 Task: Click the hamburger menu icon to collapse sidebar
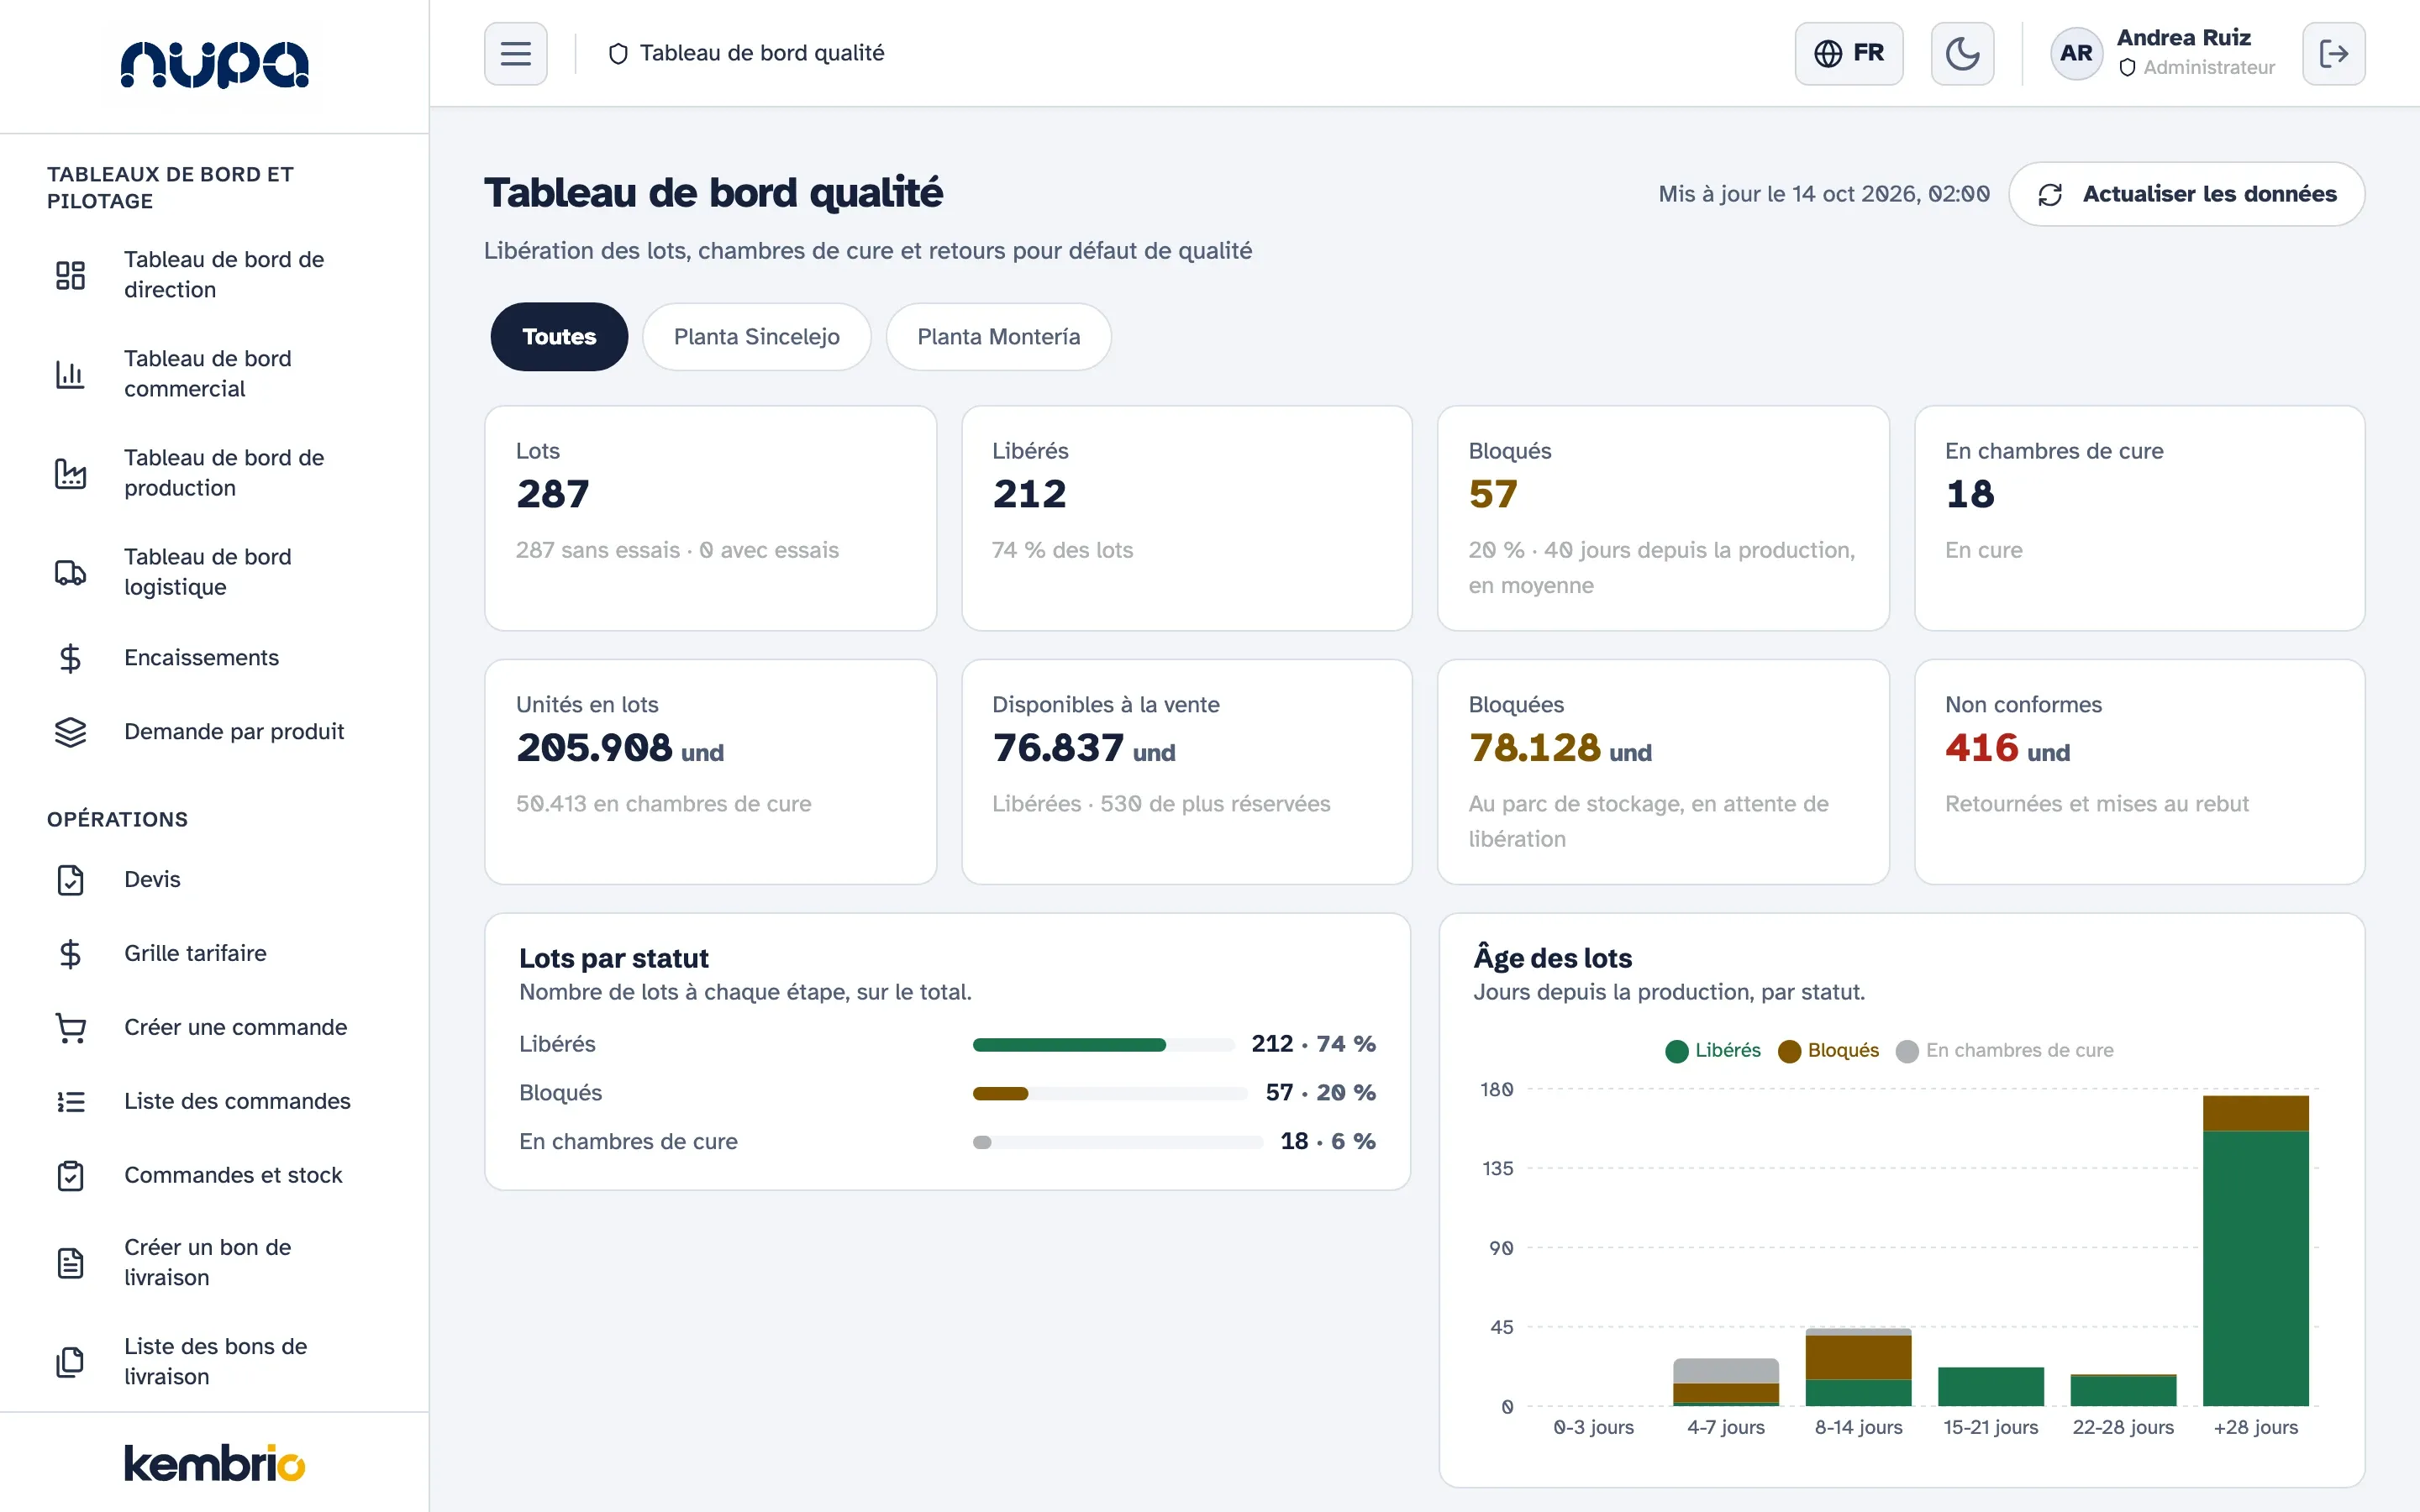(515, 53)
